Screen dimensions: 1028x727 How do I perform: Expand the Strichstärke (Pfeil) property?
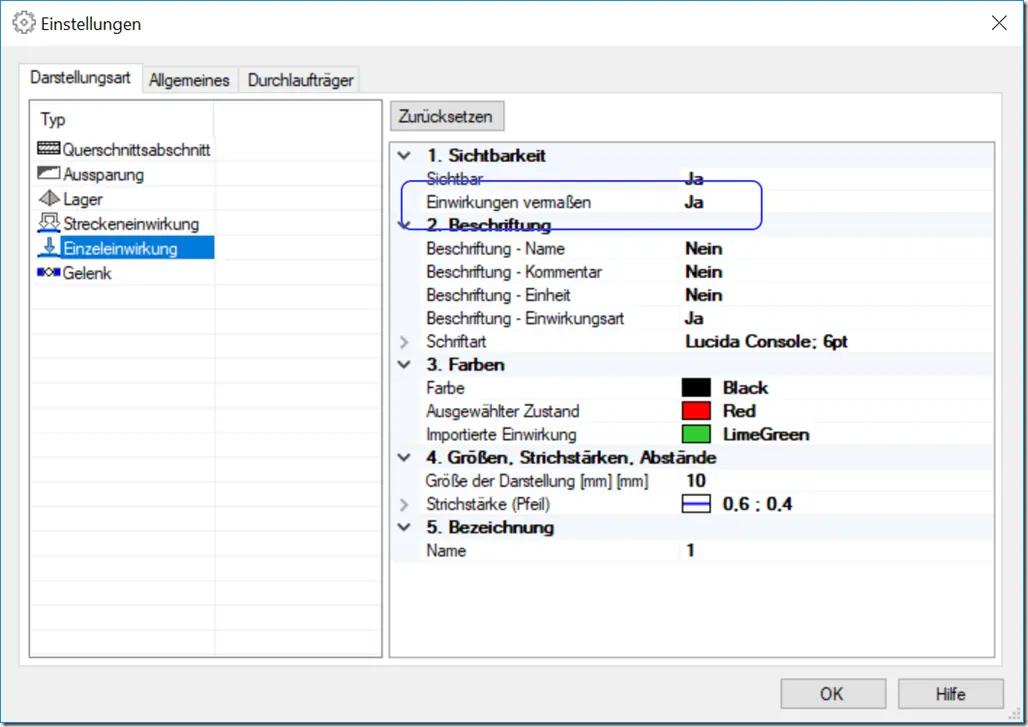coord(404,504)
